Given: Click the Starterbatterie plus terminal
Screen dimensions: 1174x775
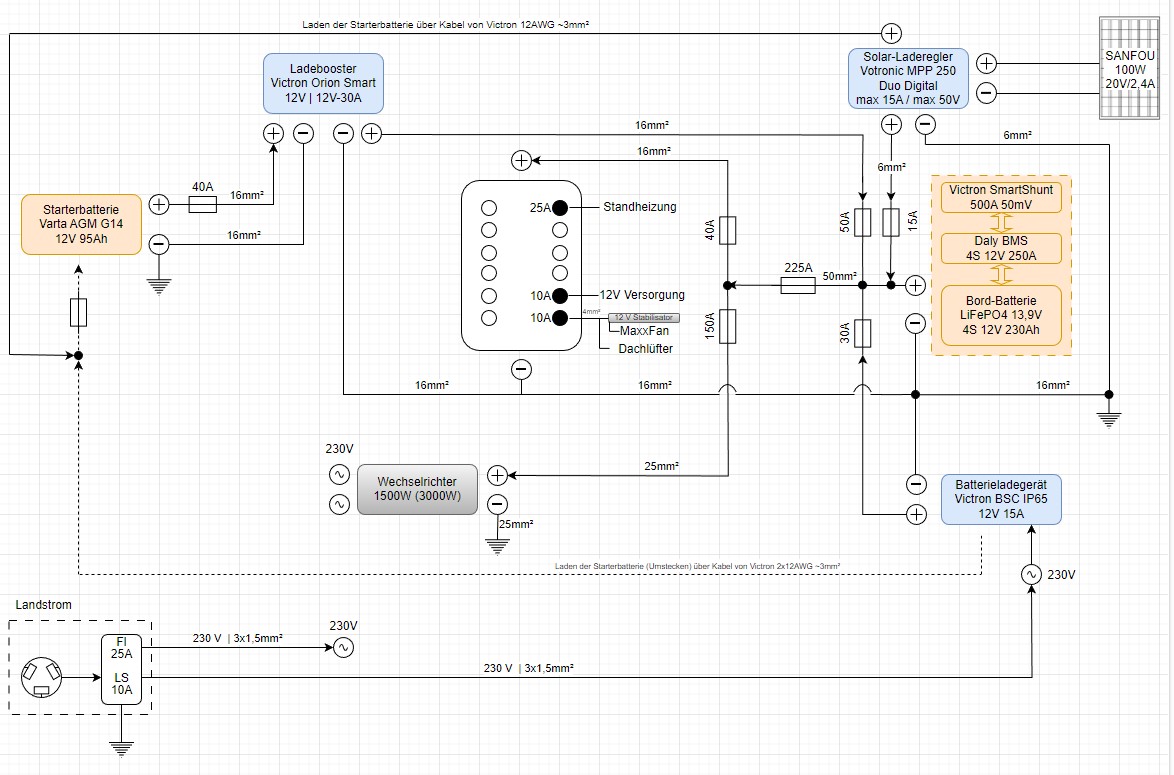Looking at the screenshot, I should 159,204.
